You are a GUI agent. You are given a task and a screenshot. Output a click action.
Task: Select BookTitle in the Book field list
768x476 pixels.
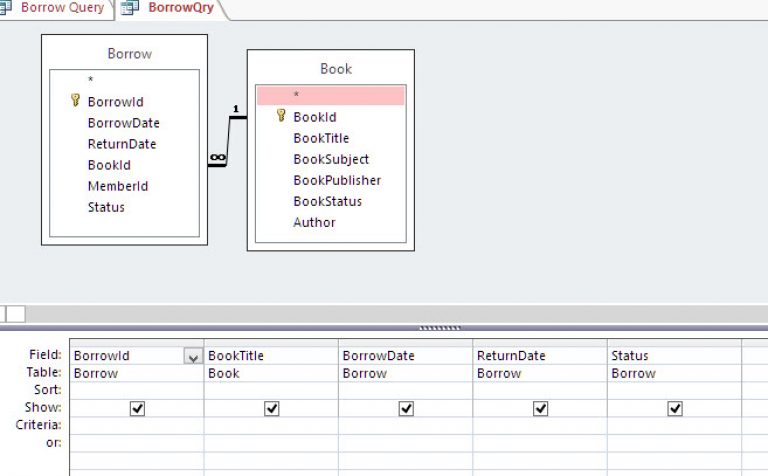[x=321, y=138]
